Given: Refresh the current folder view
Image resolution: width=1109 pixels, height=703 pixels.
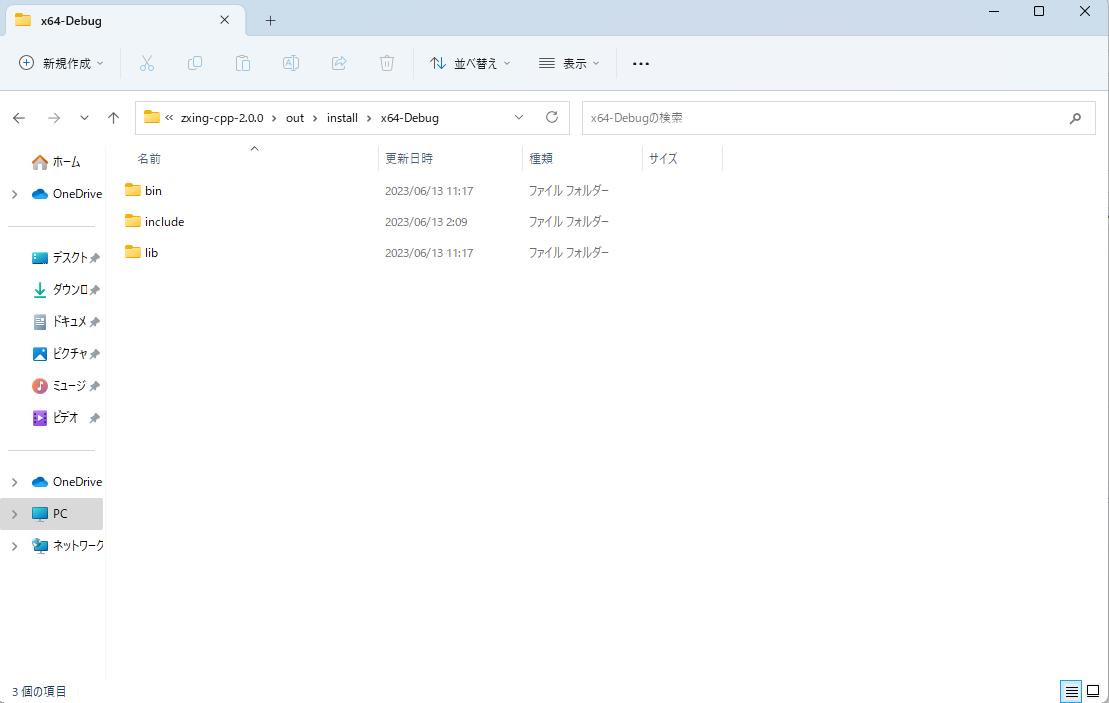Looking at the screenshot, I should [551, 117].
